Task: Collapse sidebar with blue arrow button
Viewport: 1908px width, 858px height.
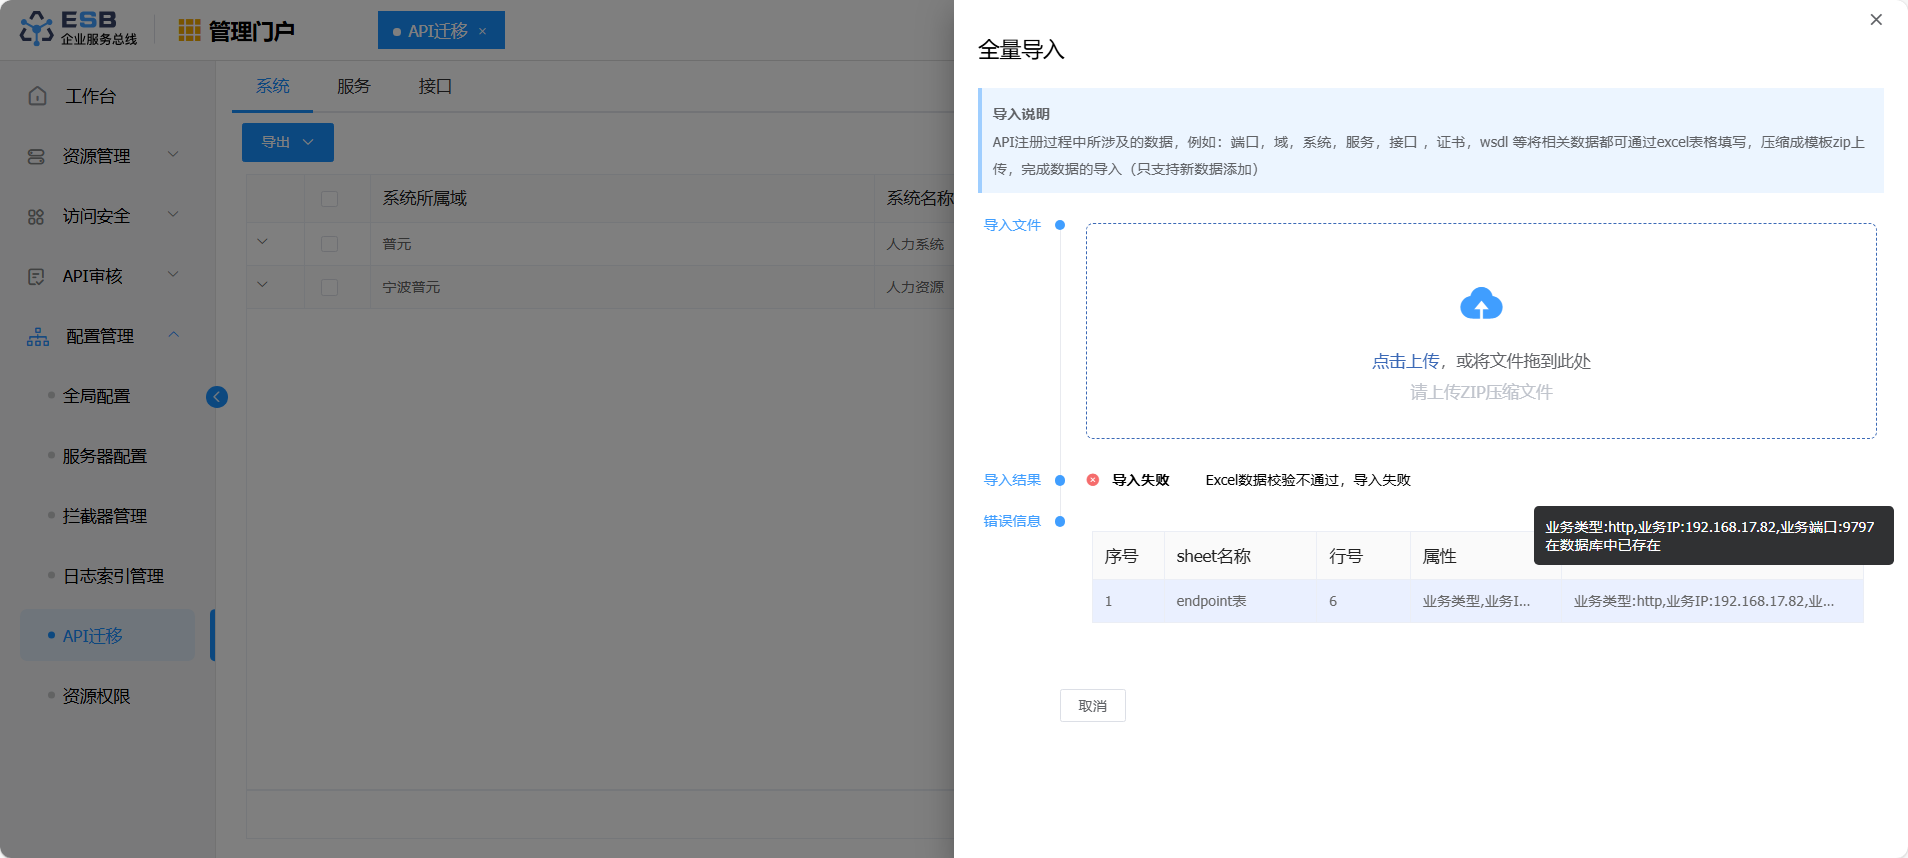Action: [216, 397]
